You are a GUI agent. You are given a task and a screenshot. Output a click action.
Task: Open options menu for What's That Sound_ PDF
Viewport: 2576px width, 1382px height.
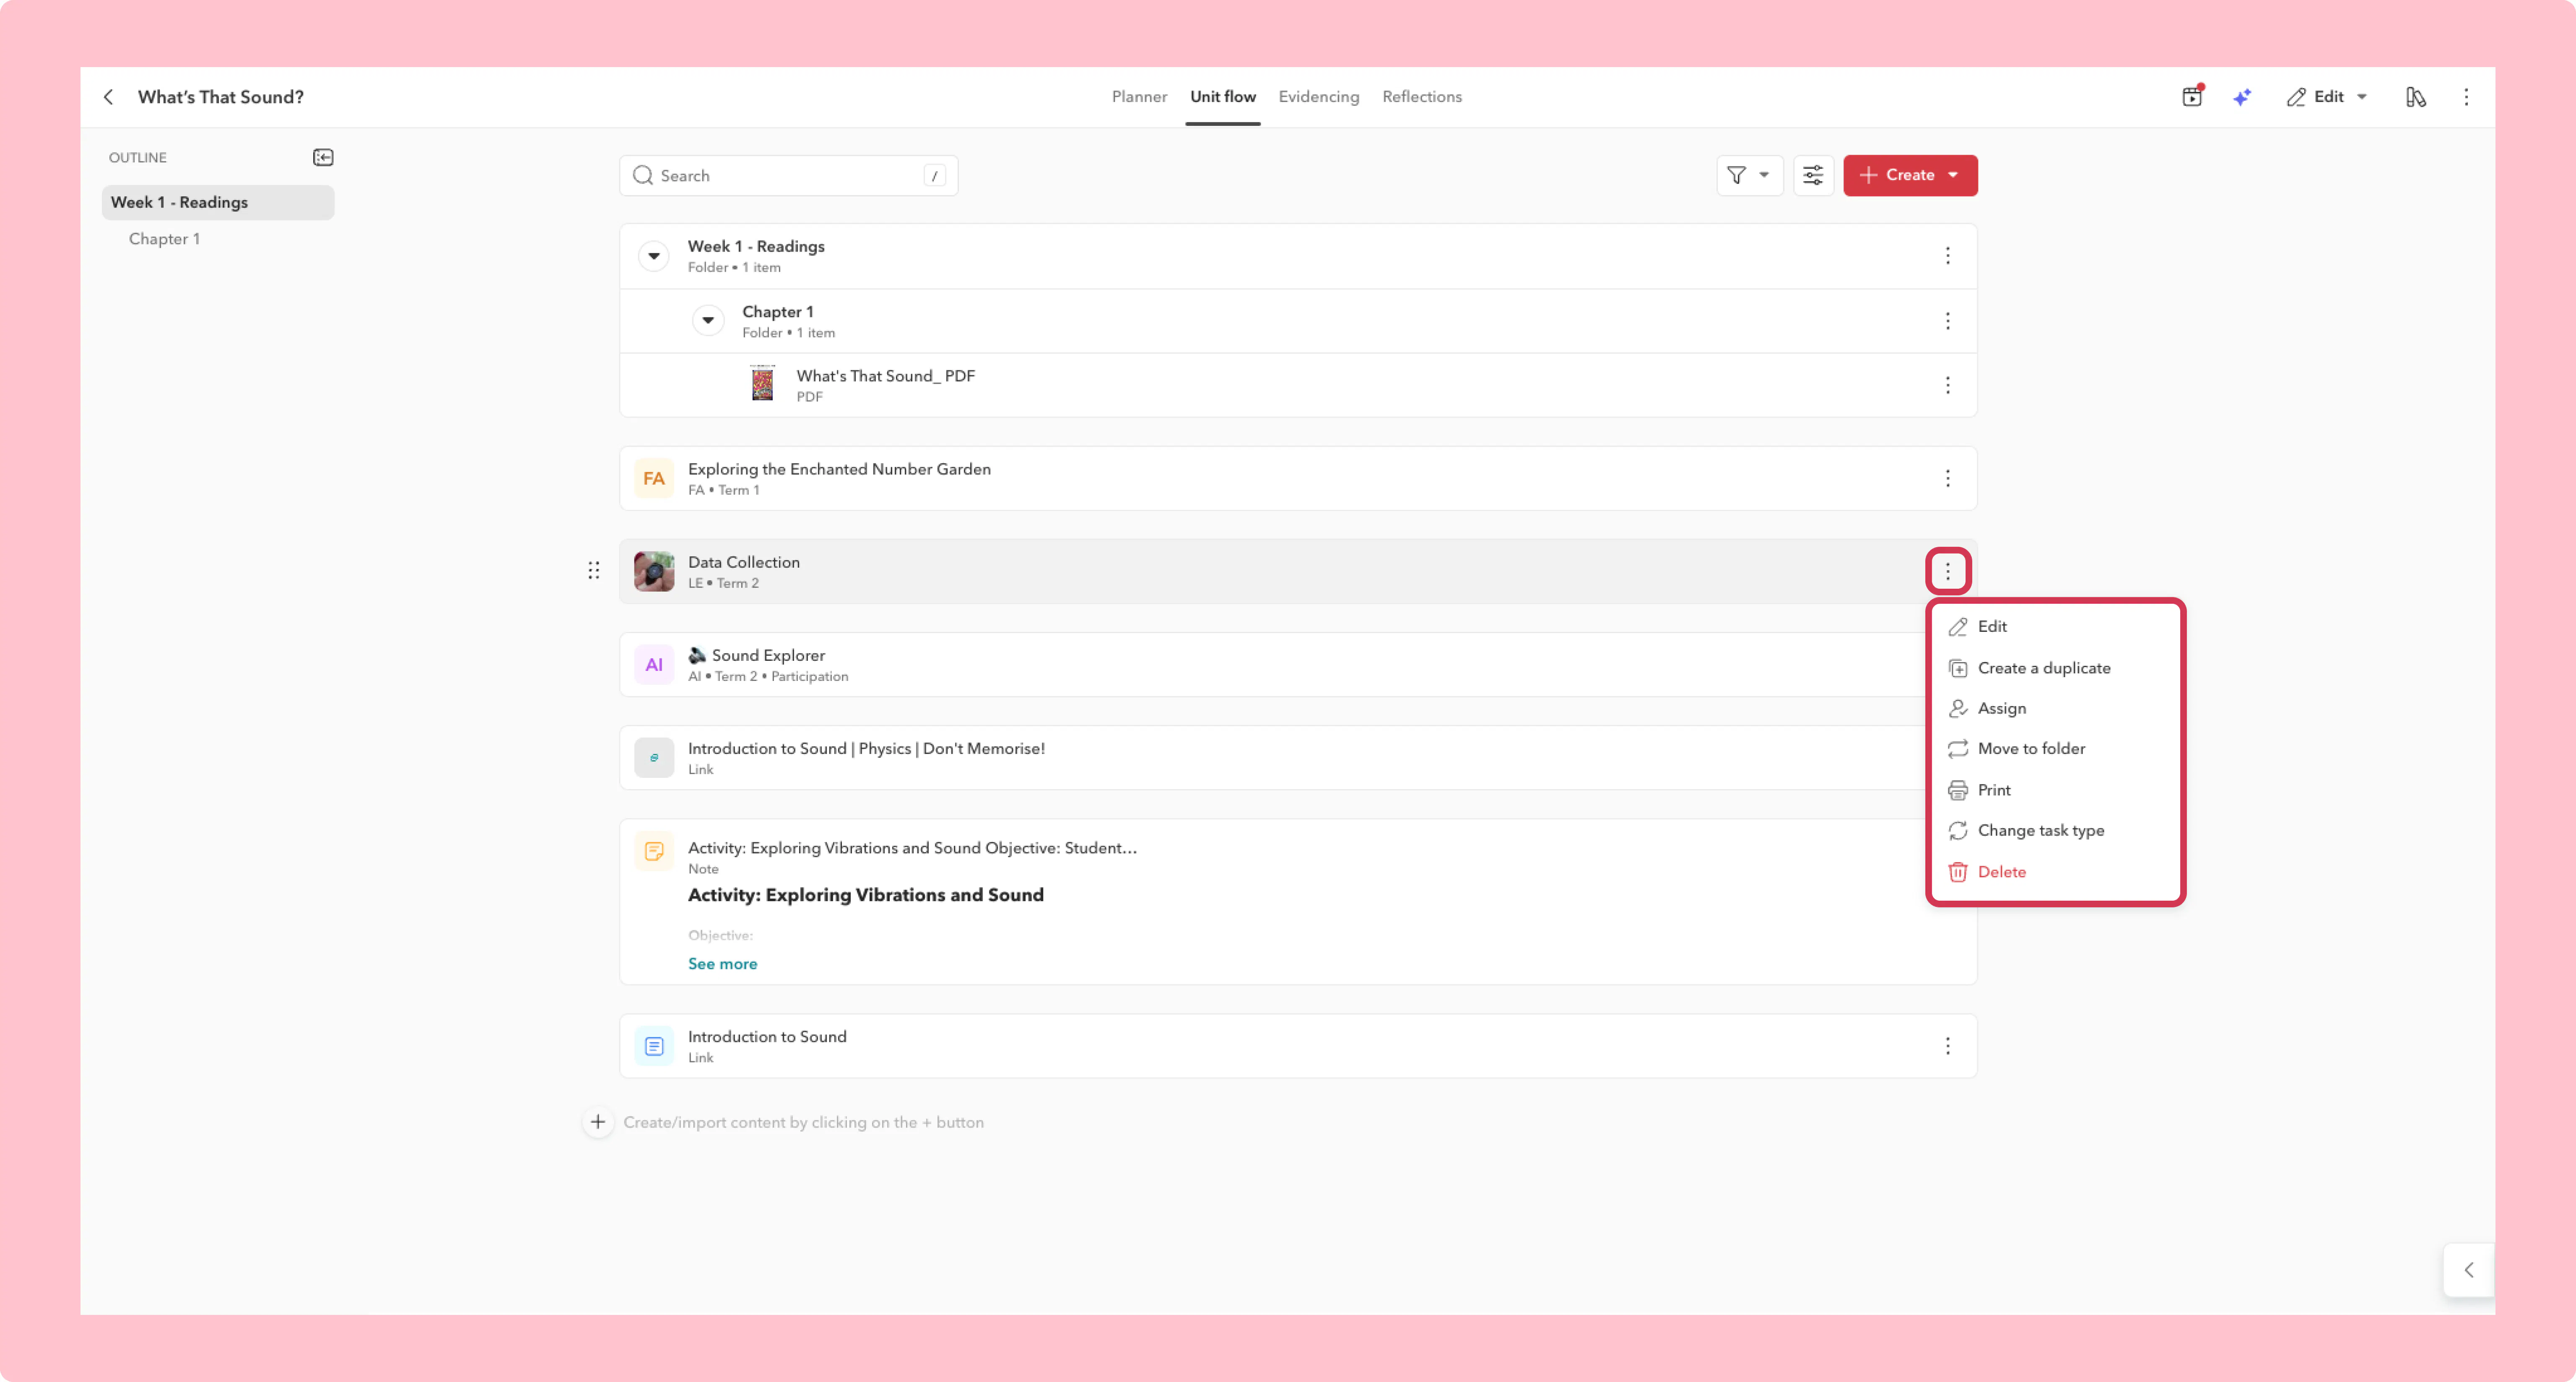[1947, 385]
